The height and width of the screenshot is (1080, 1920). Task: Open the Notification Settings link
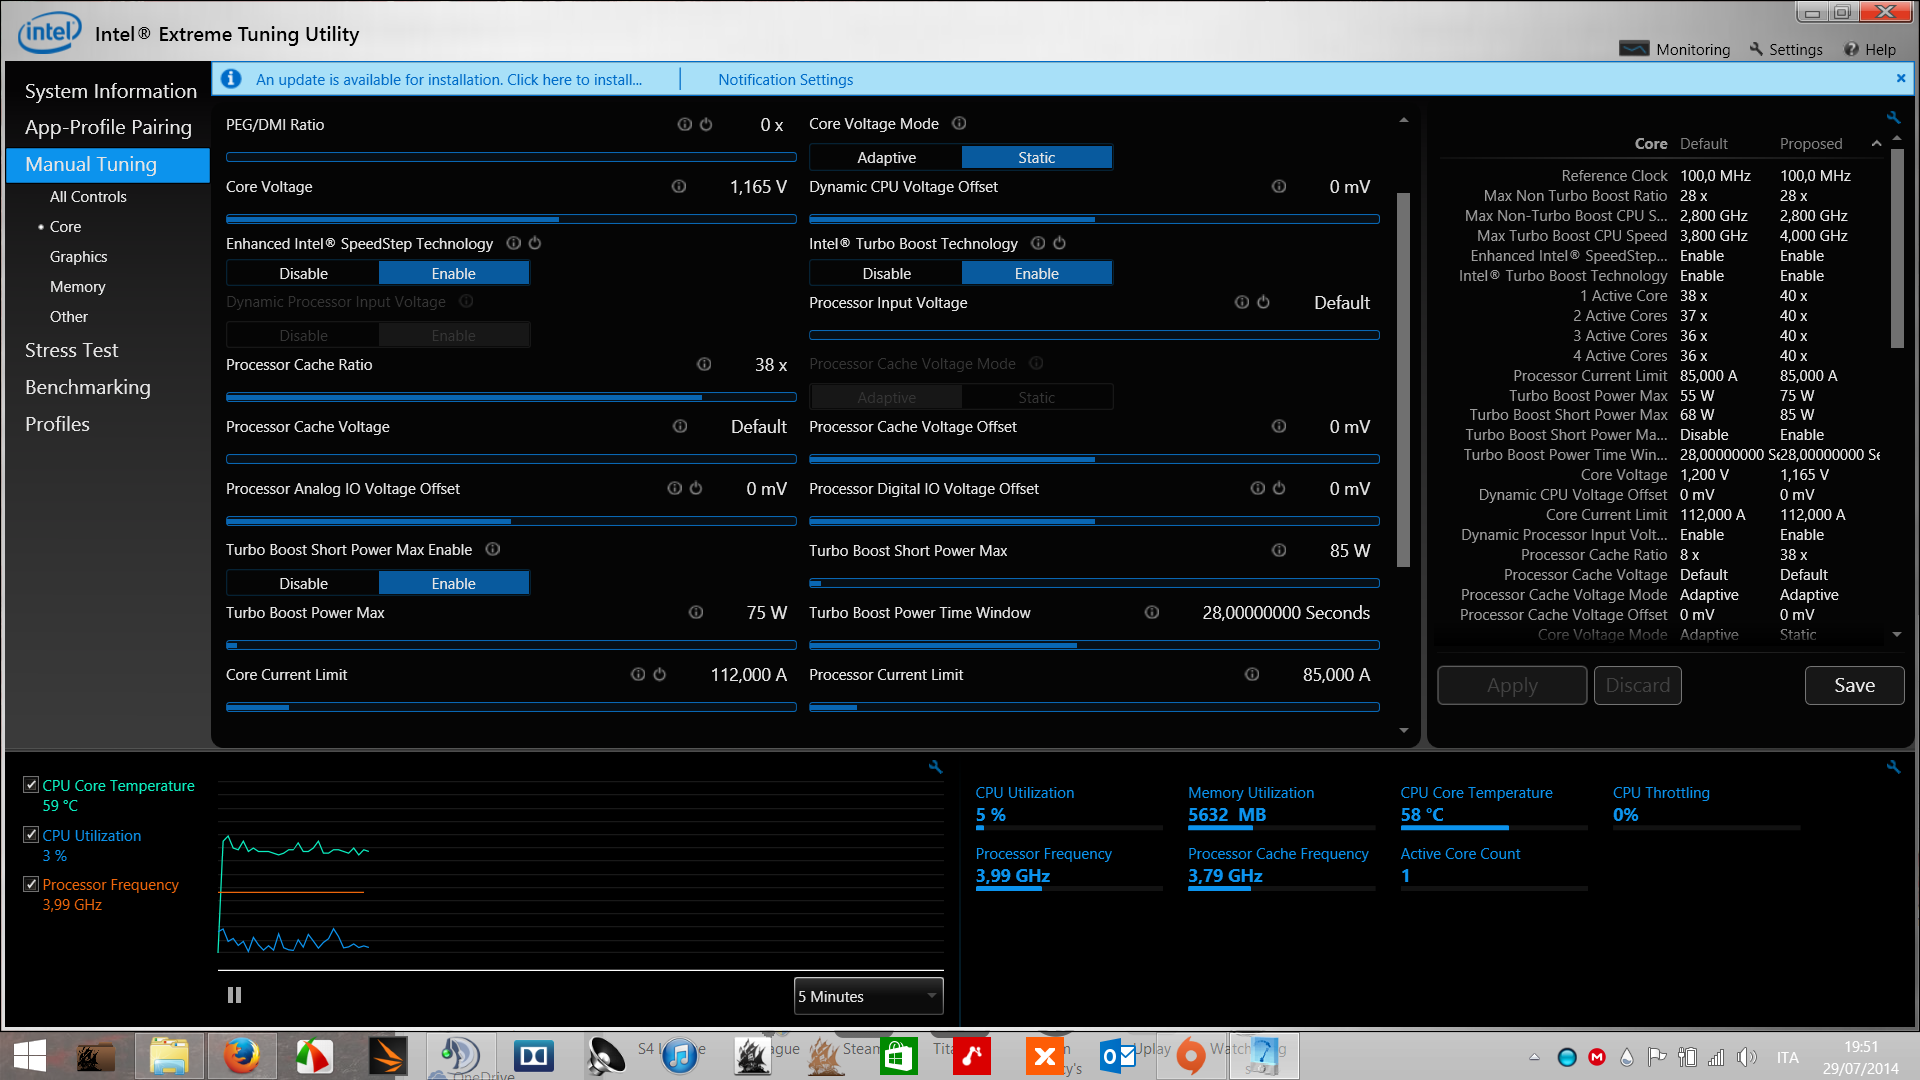point(785,80)
